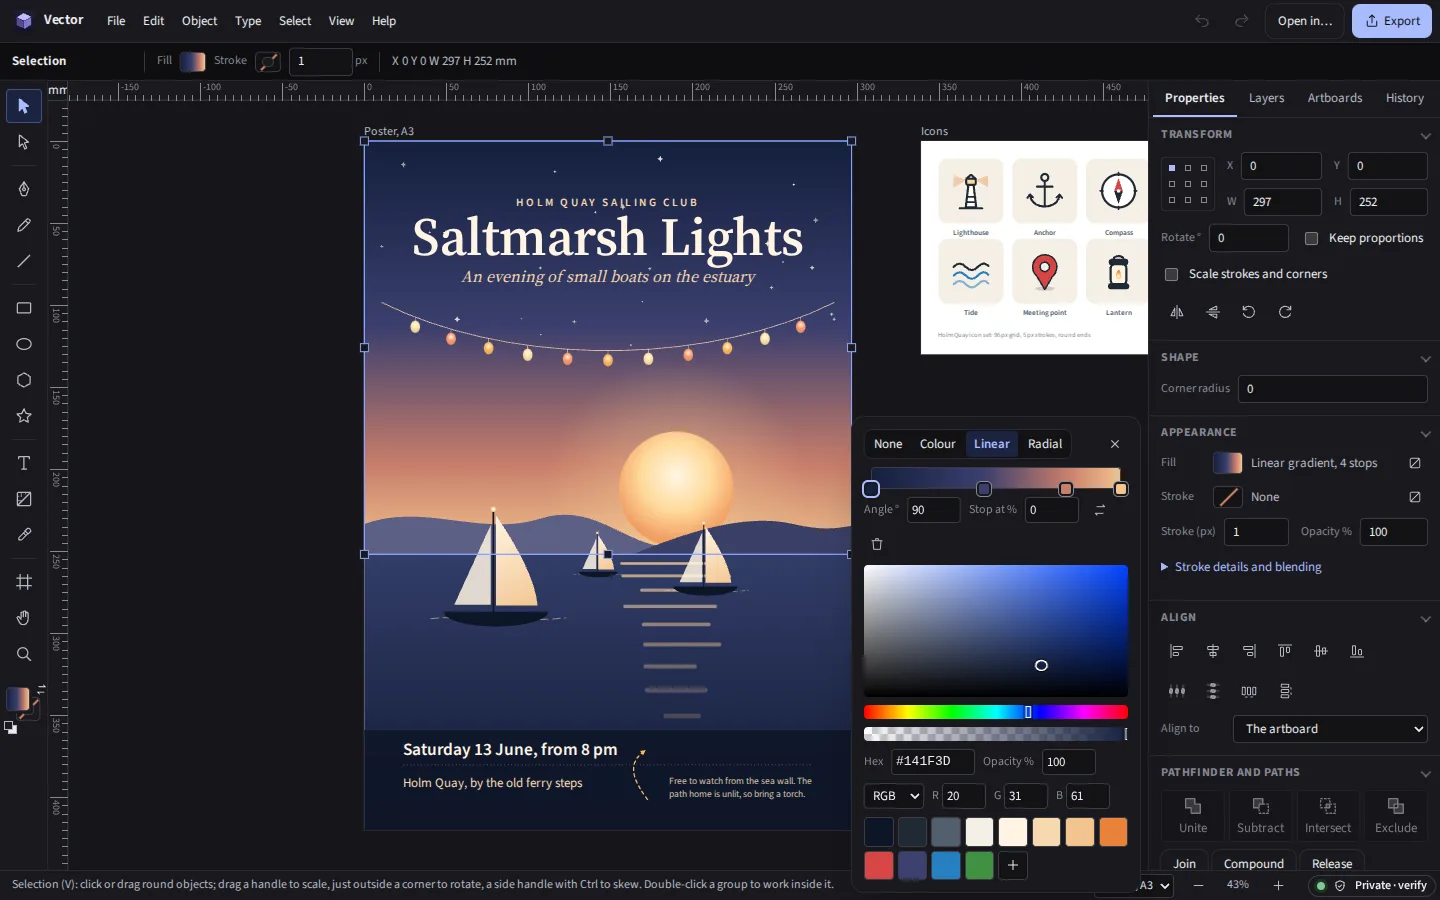Viewport: 1440px width, 900px height.
Task: Add swatch with plus button
Action: pyautogui.click(x=1013, y=865)
